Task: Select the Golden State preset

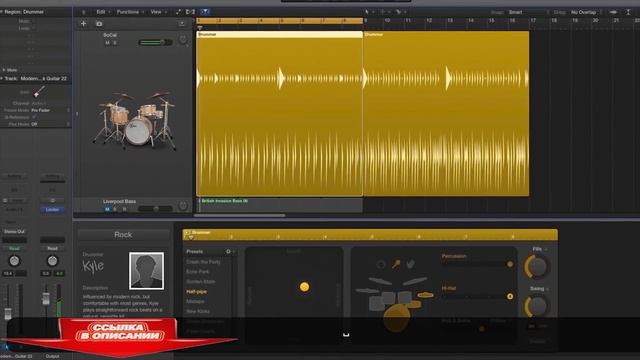Action: click(200, 282)
